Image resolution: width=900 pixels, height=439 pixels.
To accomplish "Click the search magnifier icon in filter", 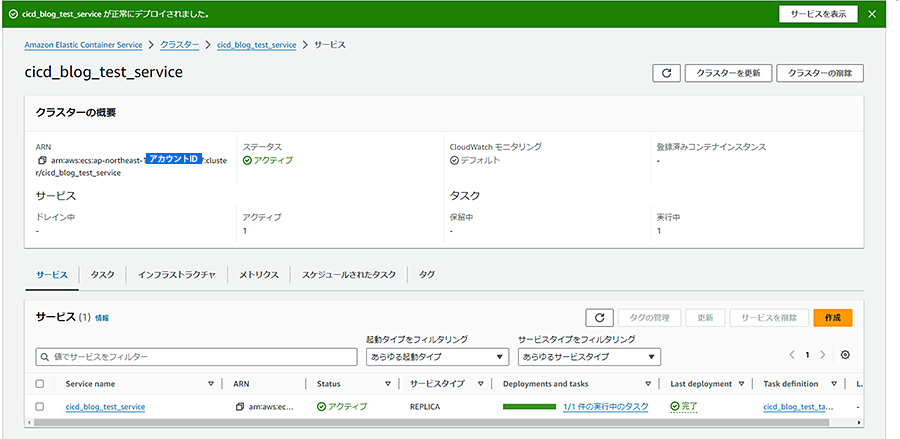I will pos(45,357).
